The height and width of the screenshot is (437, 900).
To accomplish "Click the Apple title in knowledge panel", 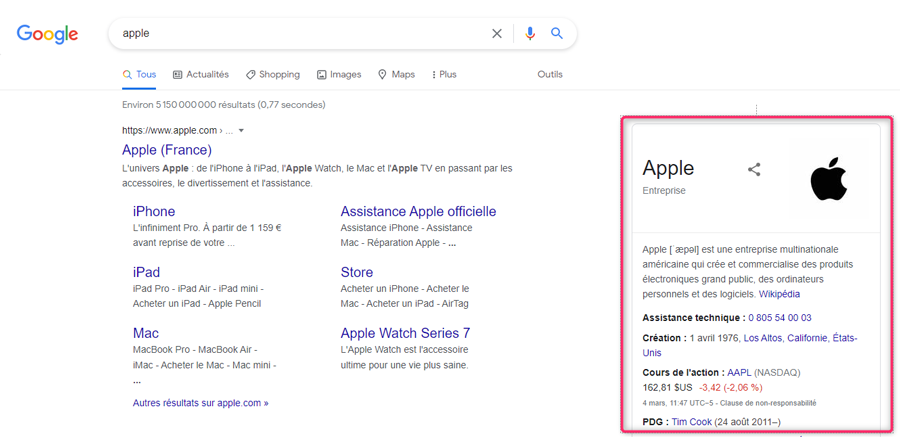I will click(x=668, y=168).
